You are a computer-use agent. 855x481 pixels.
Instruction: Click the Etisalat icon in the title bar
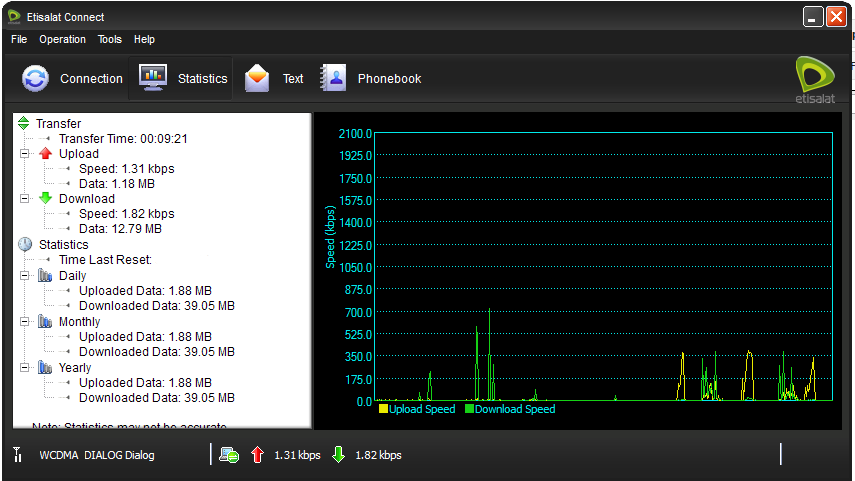click(x=14, y=17)
